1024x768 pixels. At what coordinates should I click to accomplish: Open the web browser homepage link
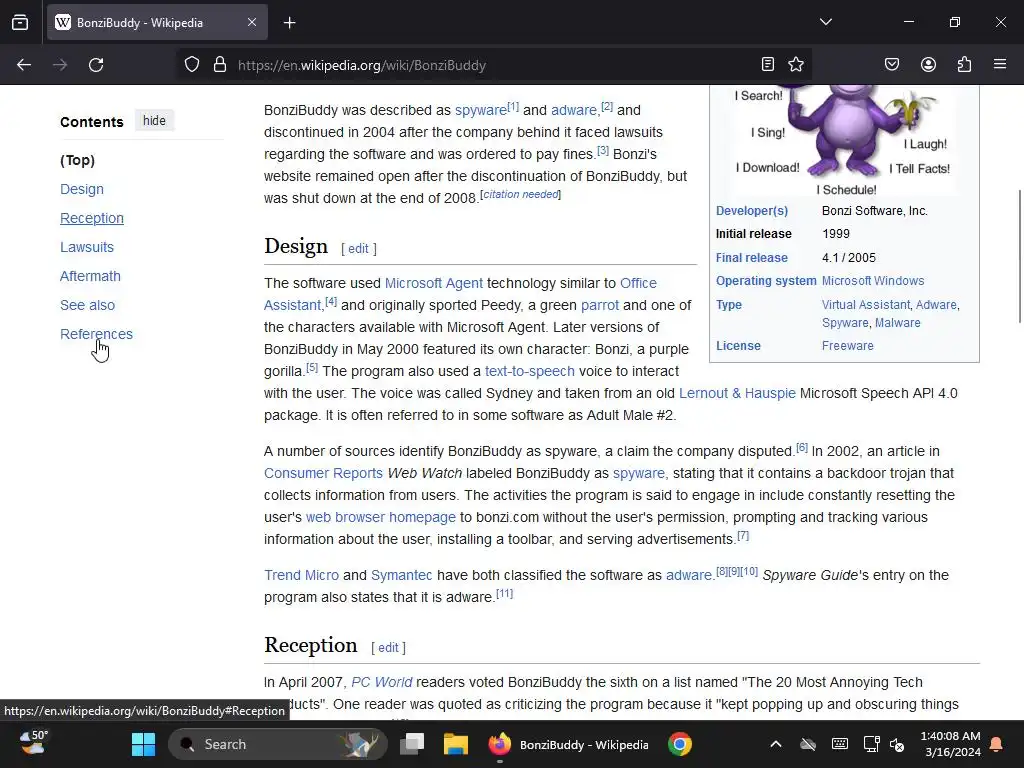pos(381,517)
